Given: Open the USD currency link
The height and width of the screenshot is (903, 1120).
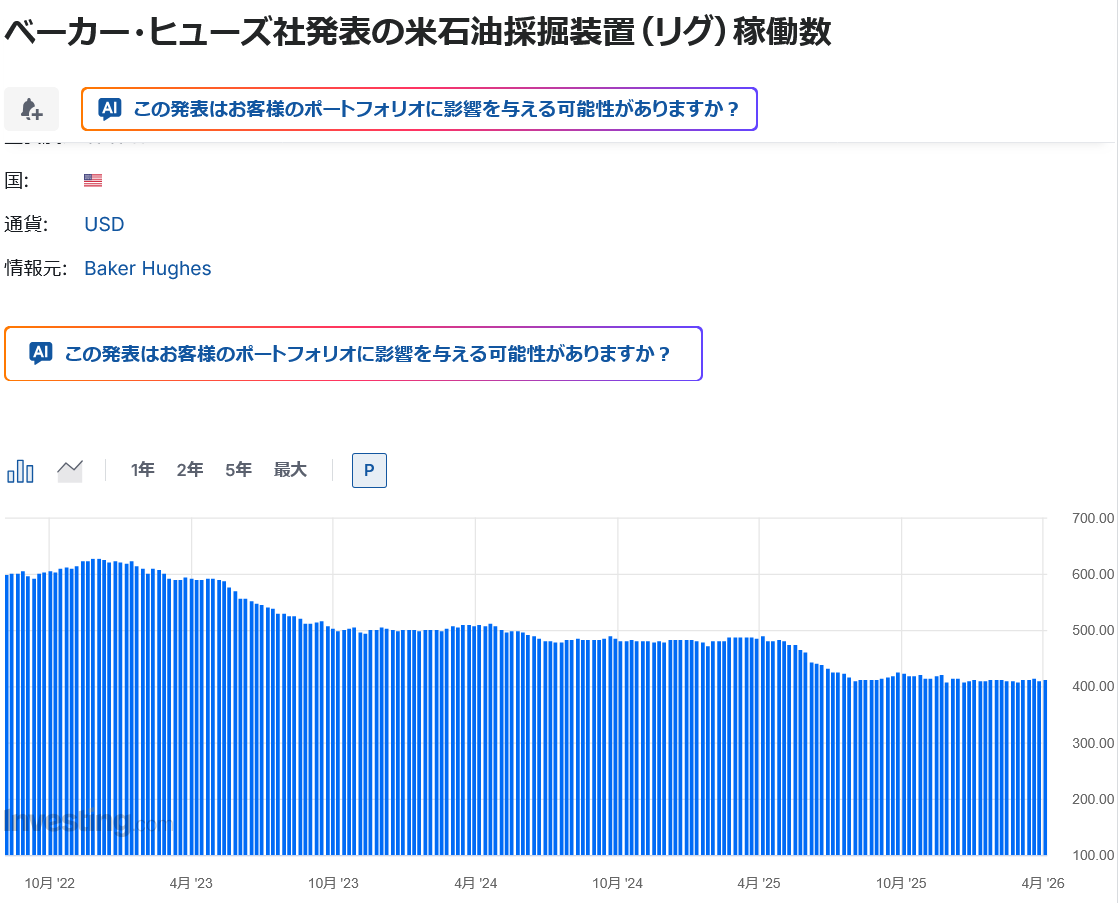Looking at the screenshot, I should (x=104, y=224).
